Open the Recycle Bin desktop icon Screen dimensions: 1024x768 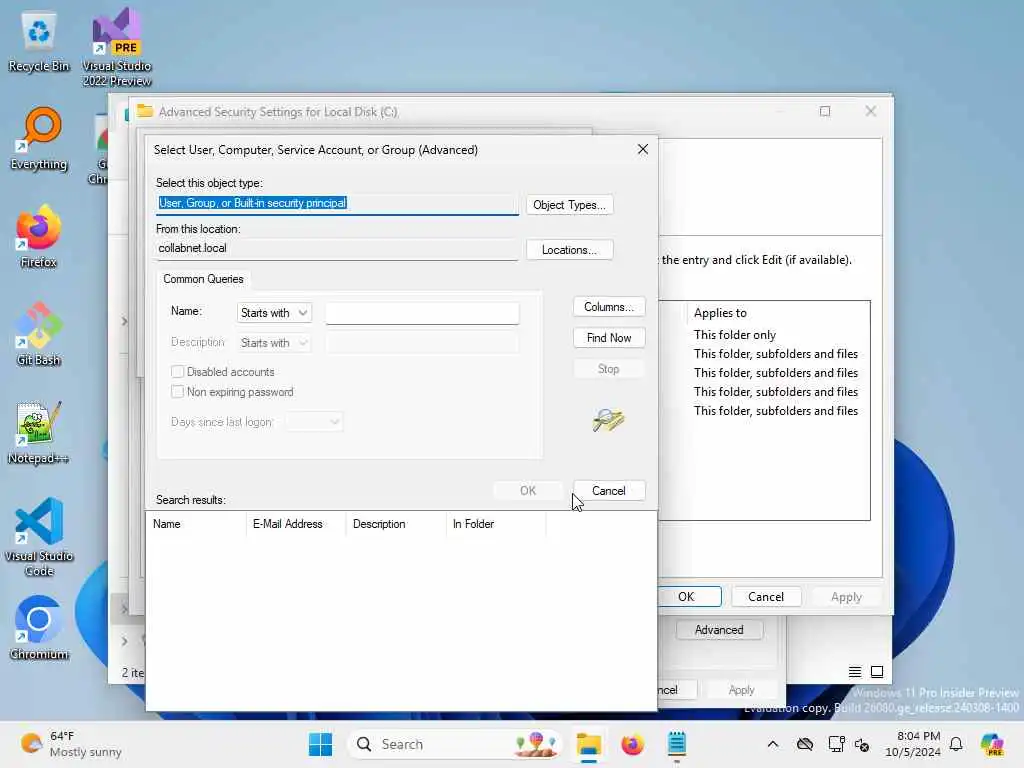click(39, 42)
